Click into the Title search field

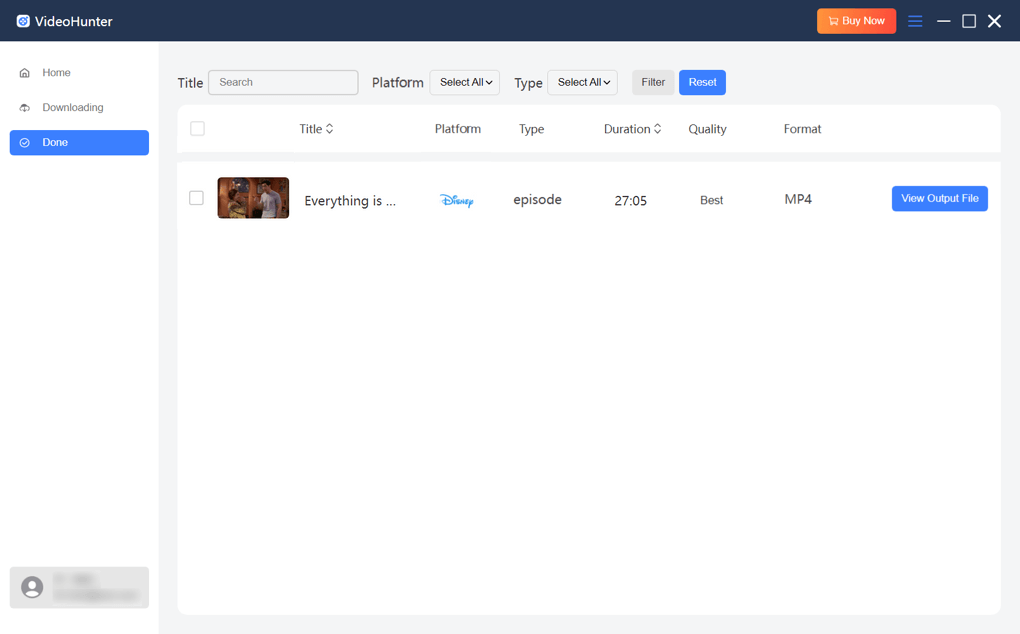click(283, 83)
